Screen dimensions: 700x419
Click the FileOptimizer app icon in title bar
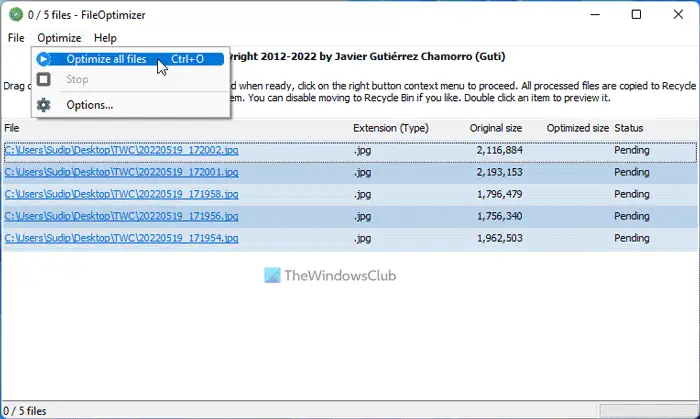(16, 15)
